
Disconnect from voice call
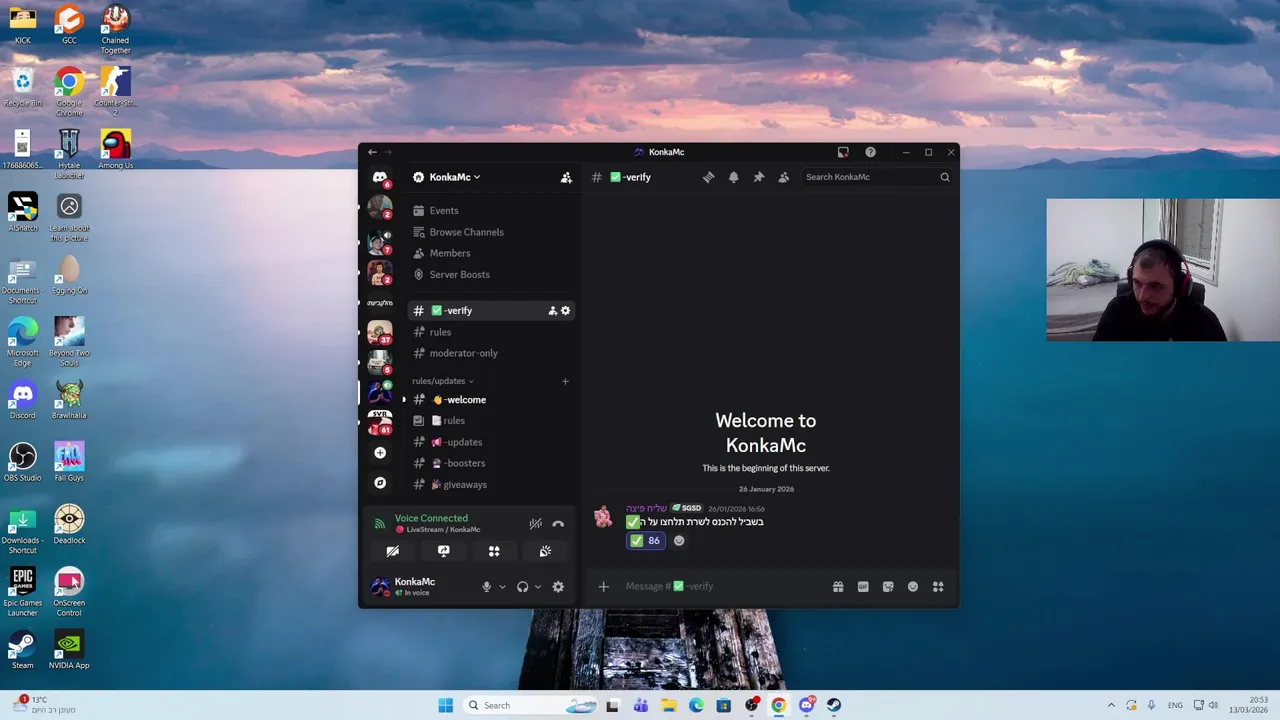(x=558, y=524)
